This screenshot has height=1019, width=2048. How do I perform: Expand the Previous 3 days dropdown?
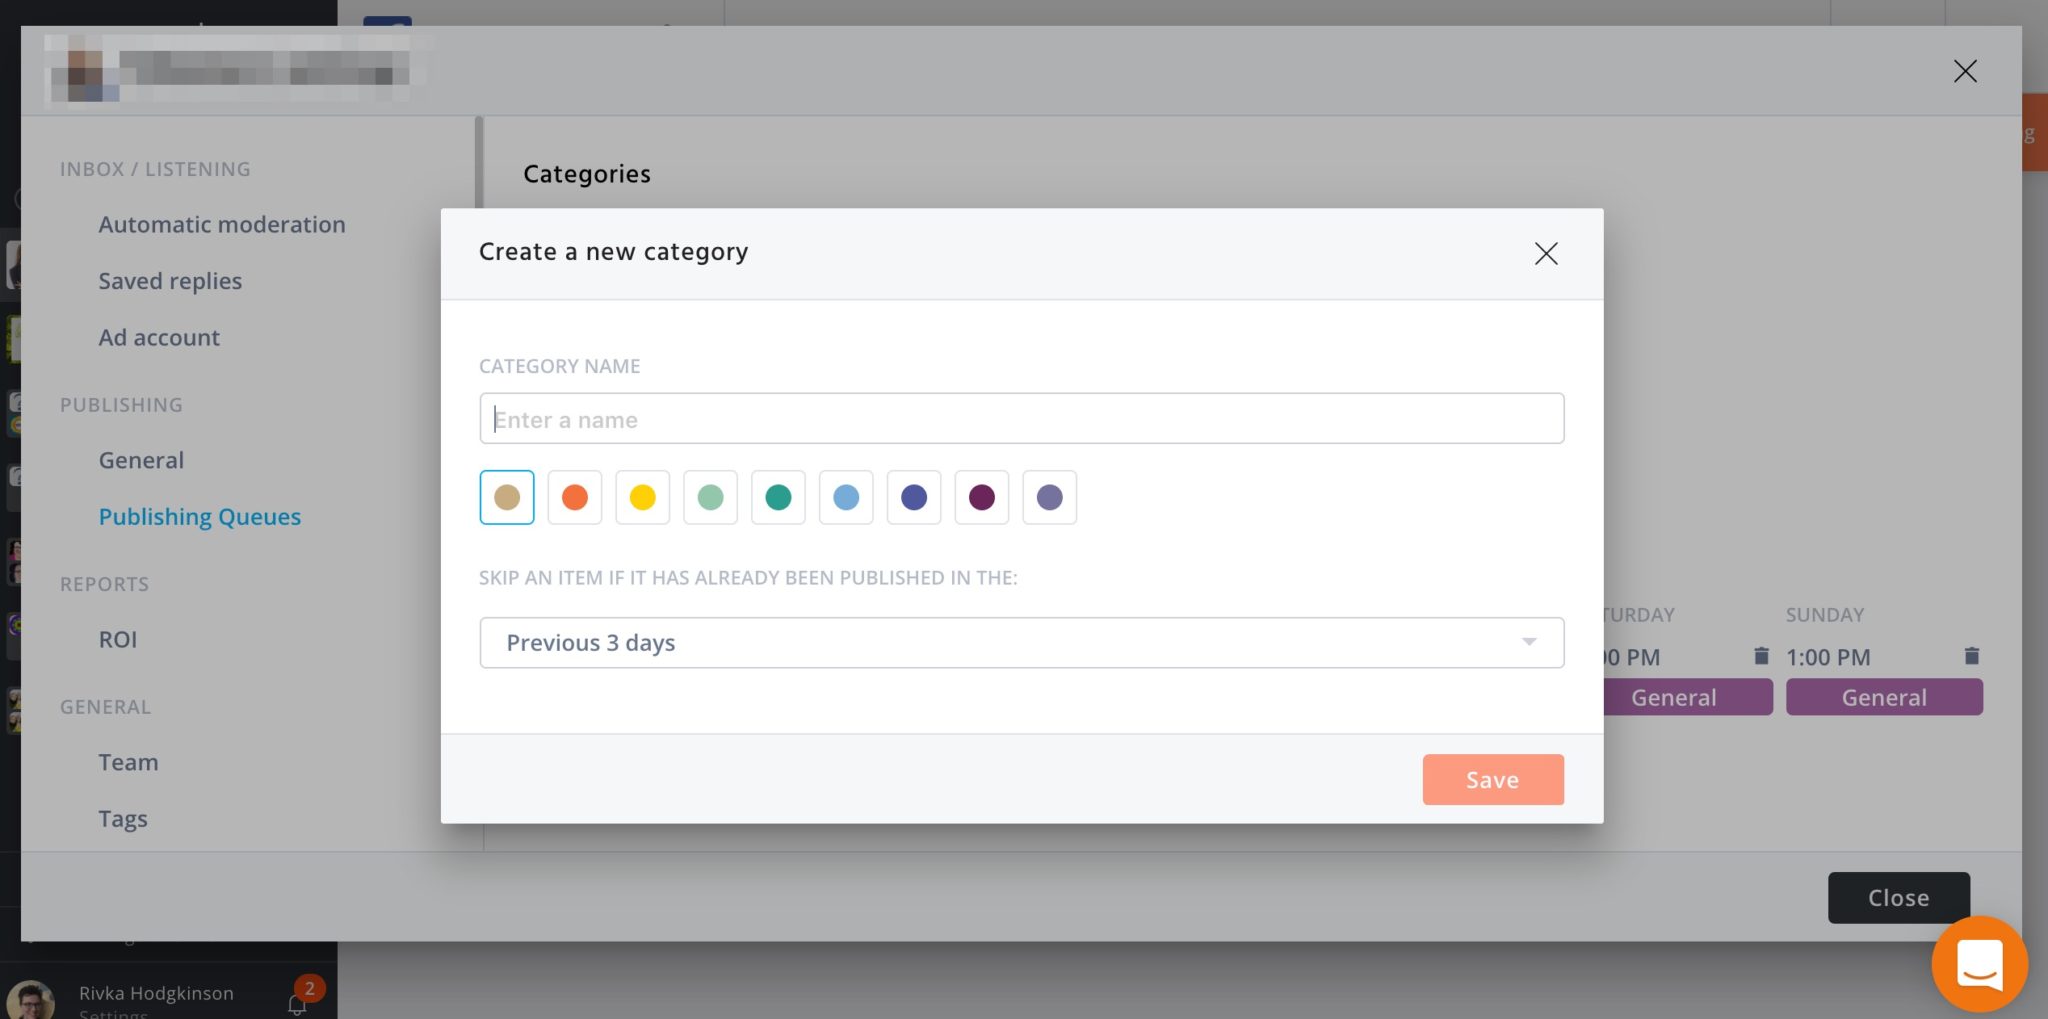(1021, 642)
